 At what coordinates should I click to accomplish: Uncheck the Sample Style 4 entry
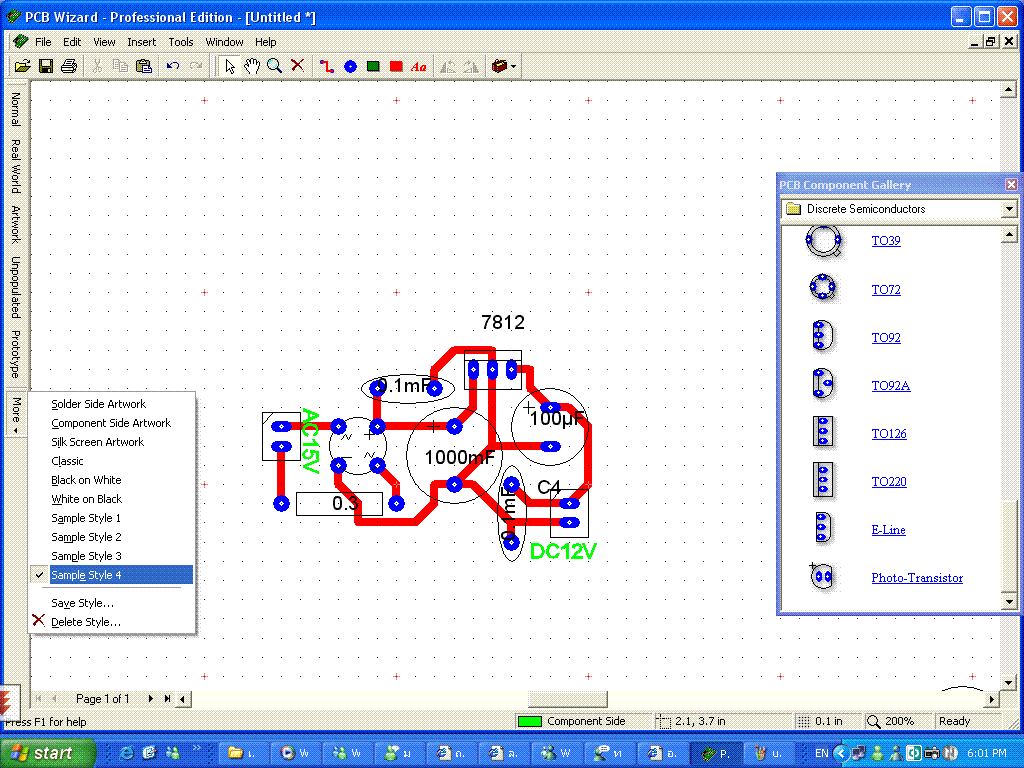(x=111, y=575)
